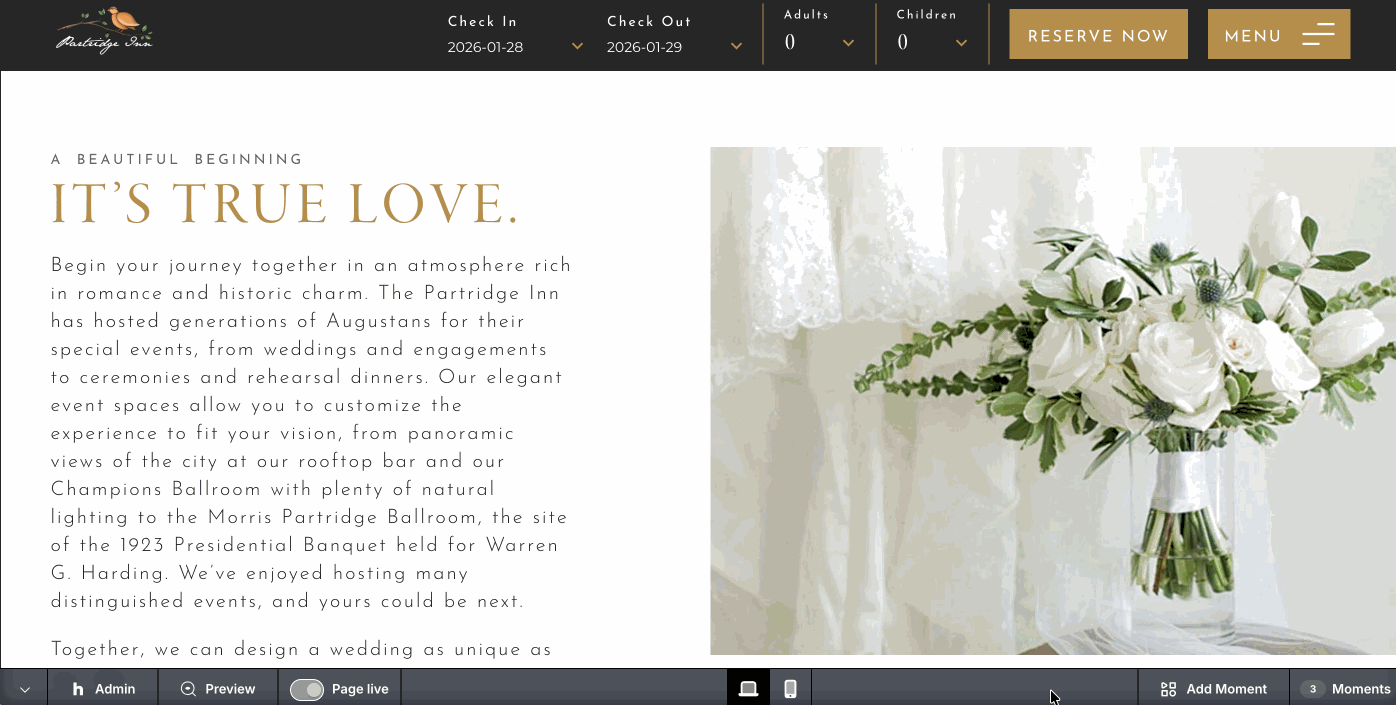
Task: Click the Moments count badge showing 3
Action: coord(1313,689)
